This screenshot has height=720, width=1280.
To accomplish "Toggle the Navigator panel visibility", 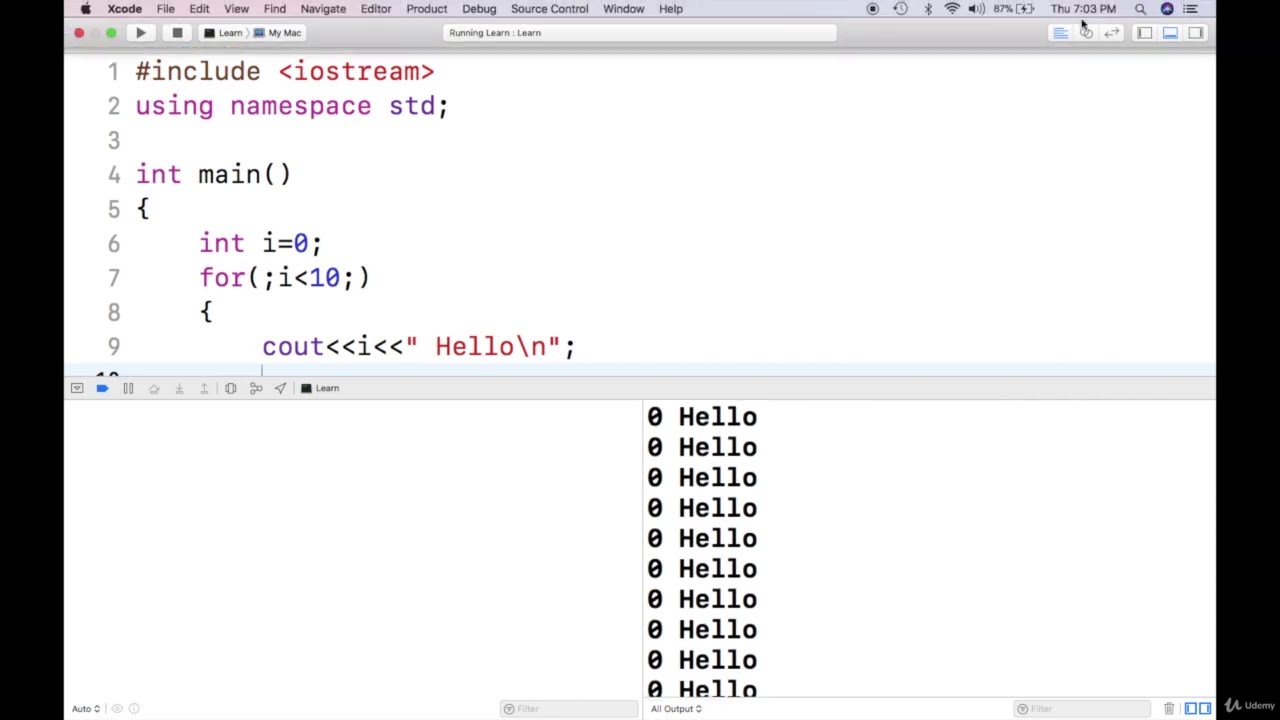I will coord(1145,33).
